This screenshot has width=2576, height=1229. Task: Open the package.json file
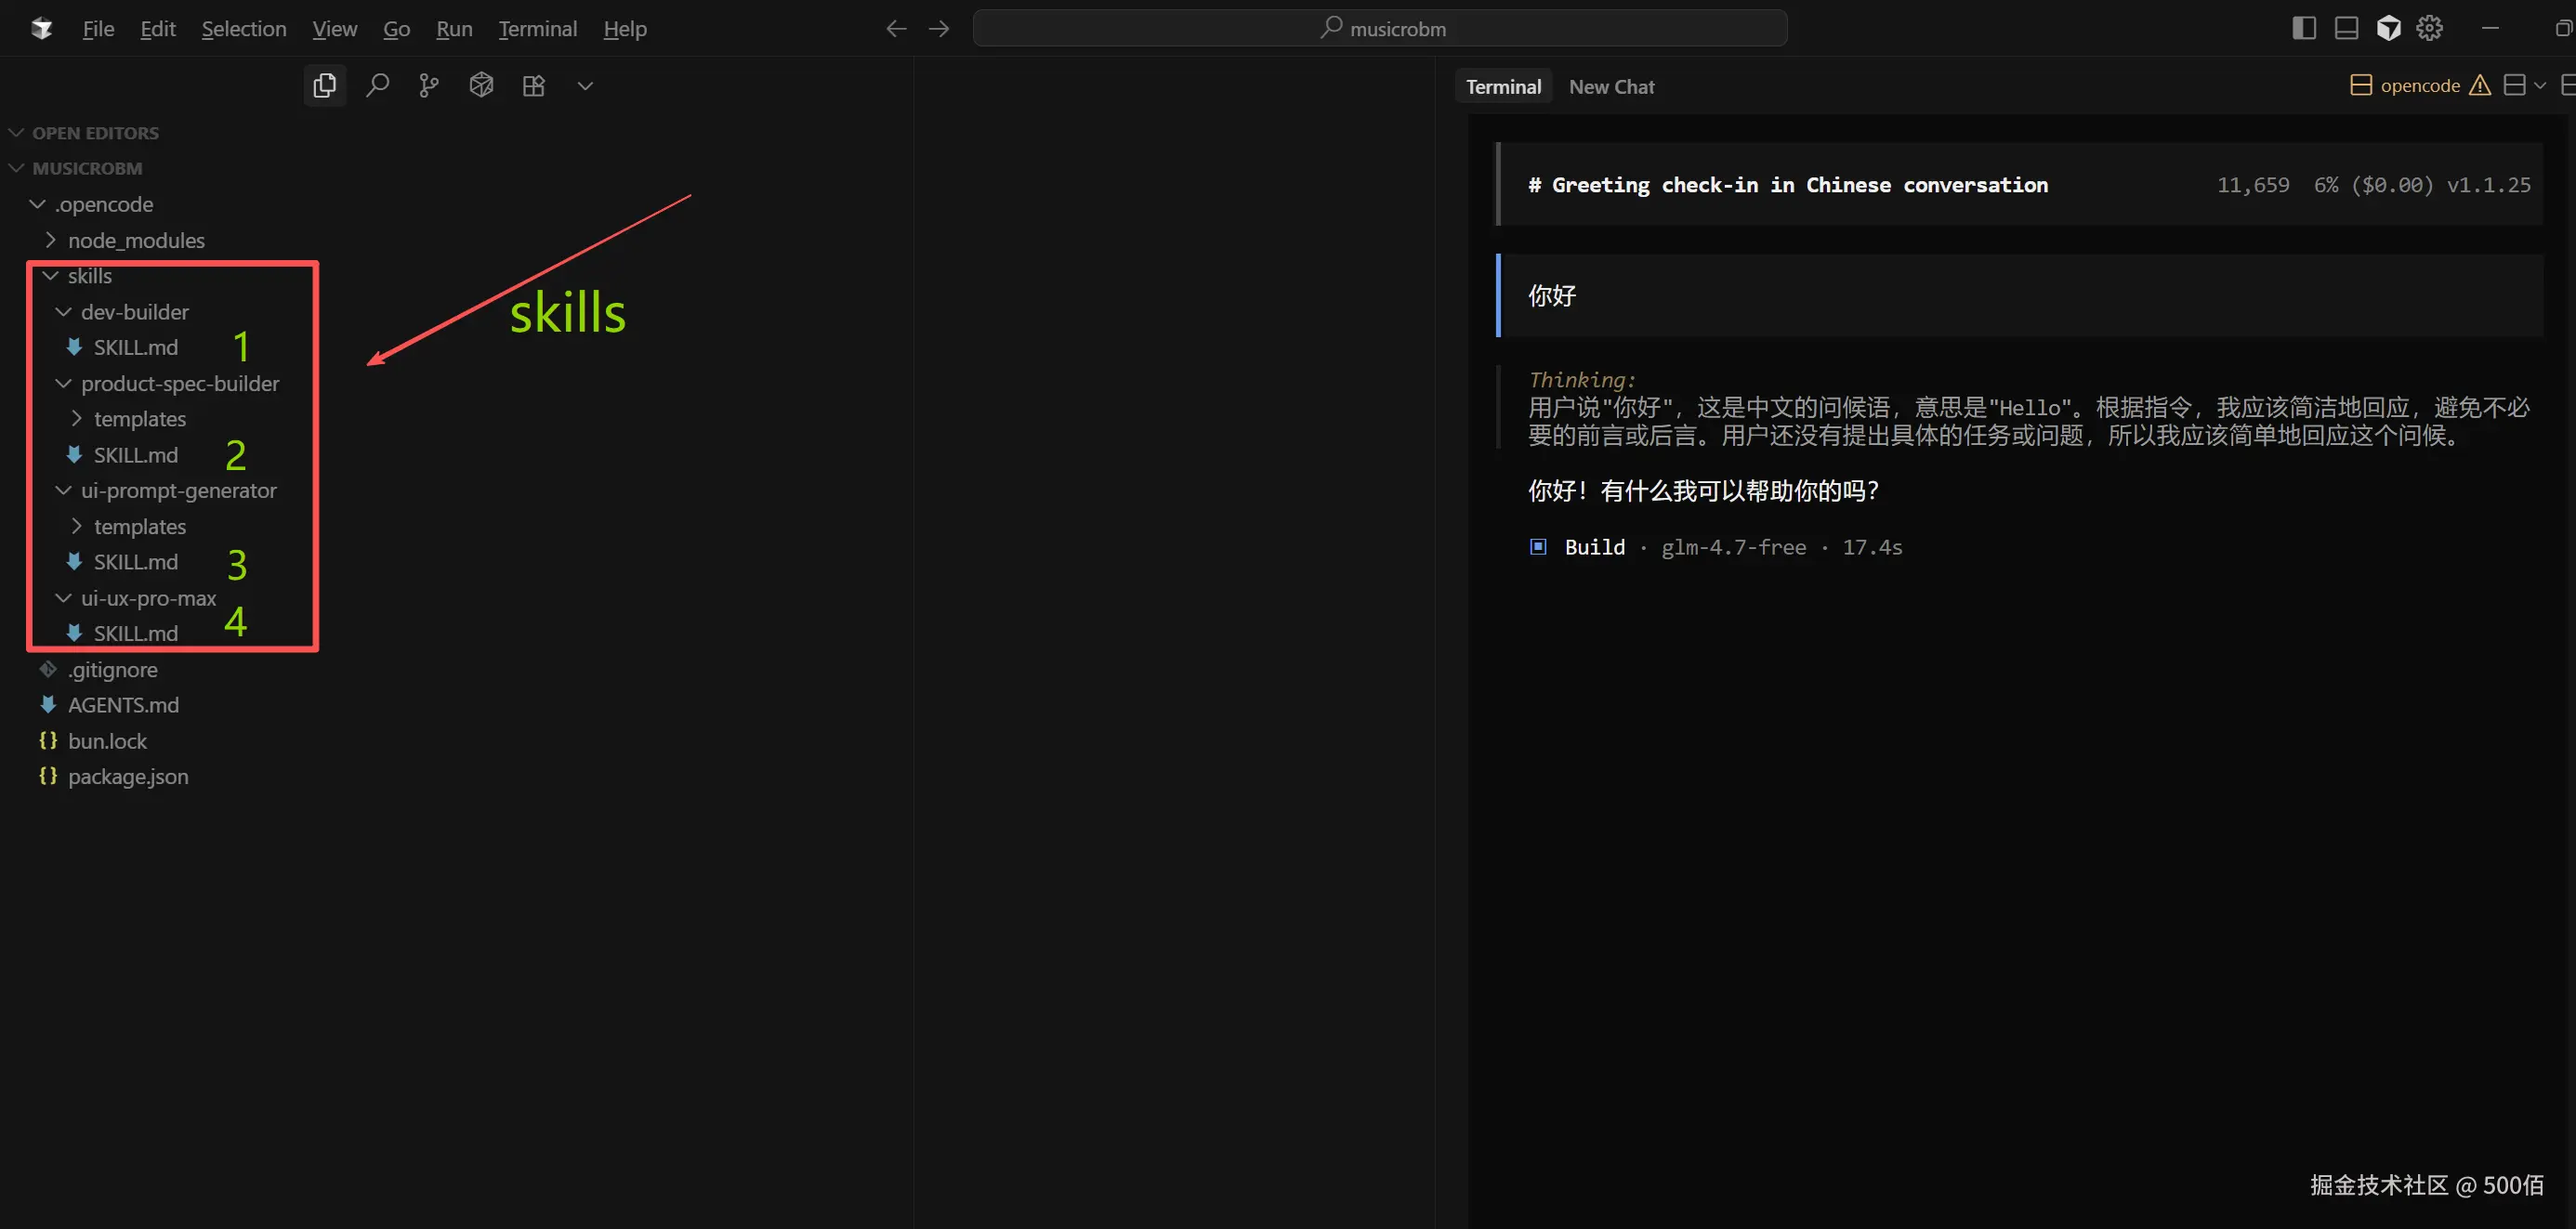point(128,776)
